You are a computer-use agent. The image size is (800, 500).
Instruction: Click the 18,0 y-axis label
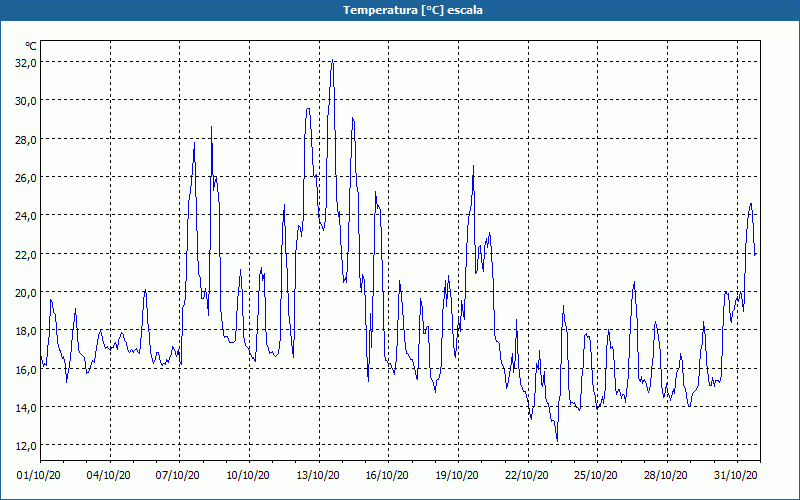coord(25,331)
